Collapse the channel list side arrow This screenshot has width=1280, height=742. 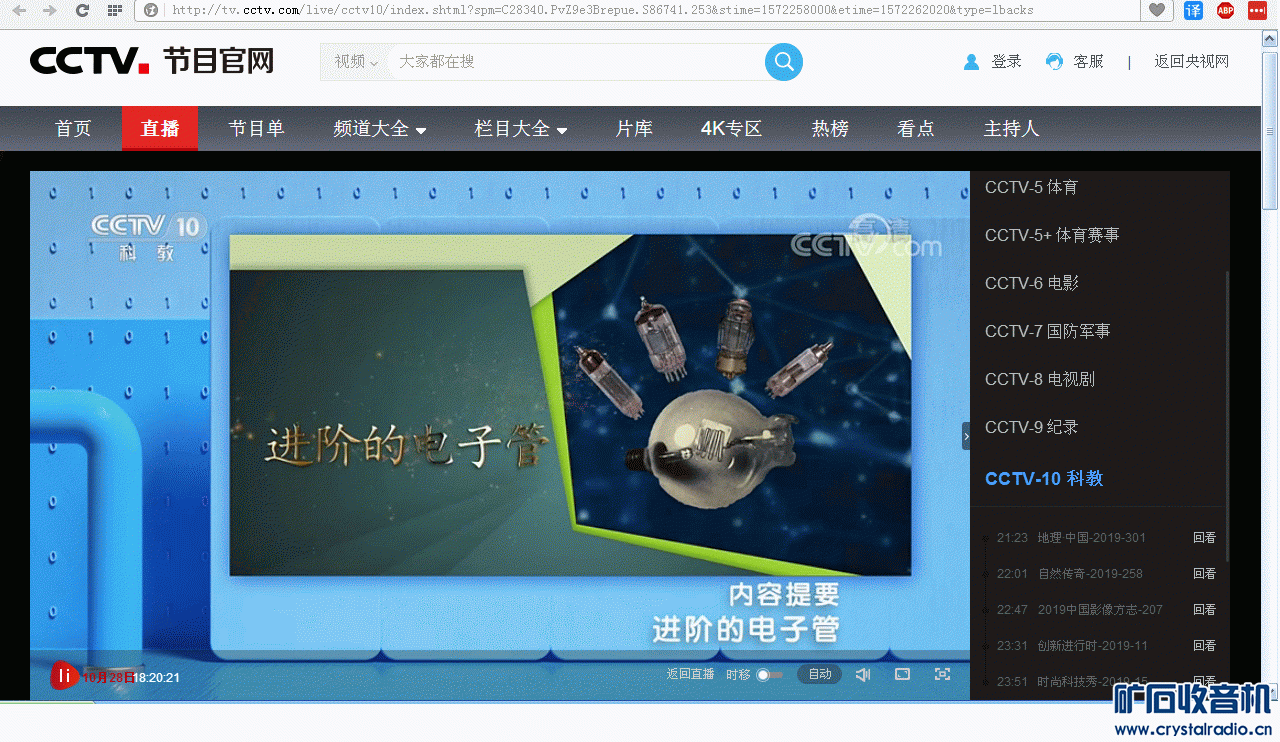click(x=966, y=436)
